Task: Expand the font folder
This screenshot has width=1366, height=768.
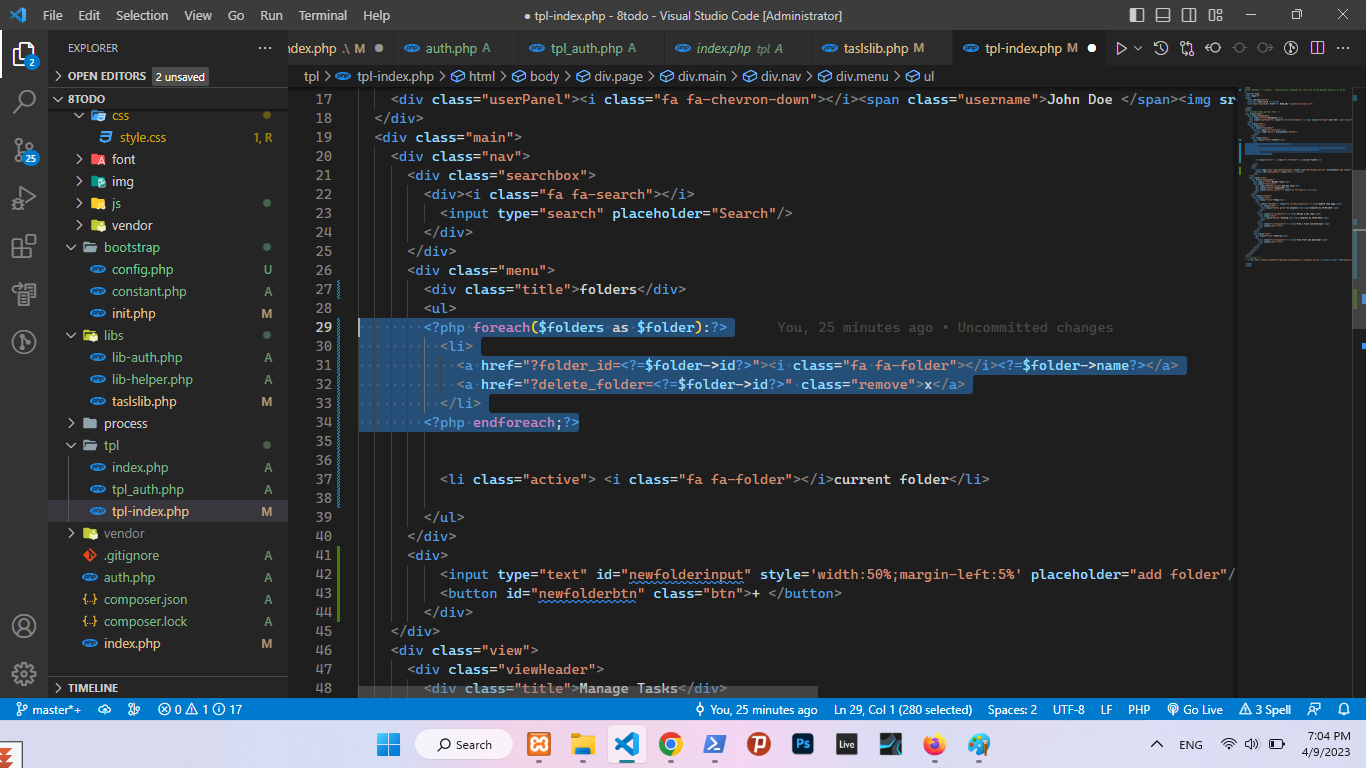Action: click(x=168, y=159)
